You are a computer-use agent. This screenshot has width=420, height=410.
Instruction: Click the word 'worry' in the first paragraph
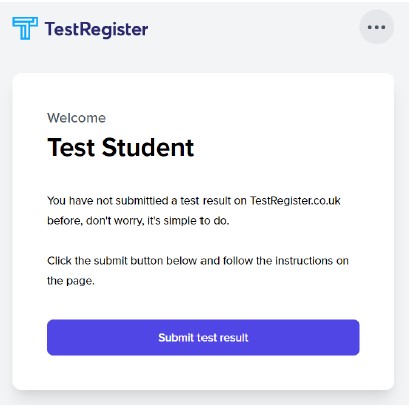[128, 221]
